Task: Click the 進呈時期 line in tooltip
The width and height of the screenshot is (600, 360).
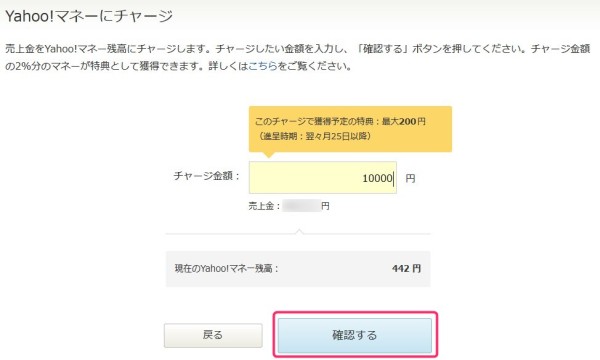Action: 314,136
